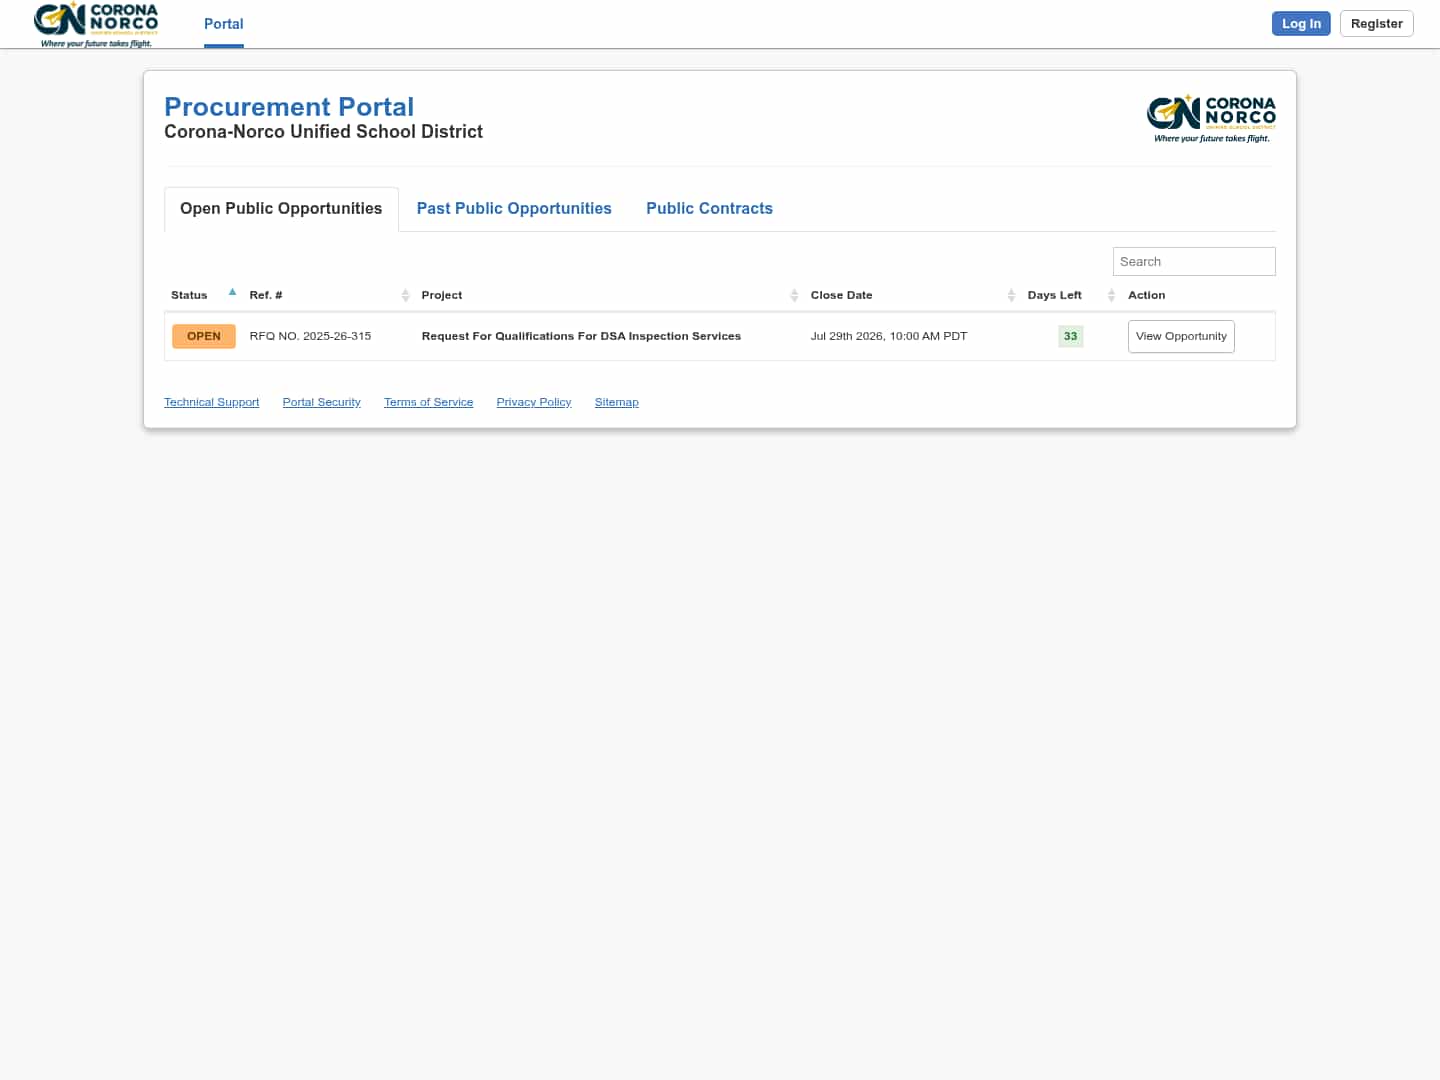Viewport: 1440px width, 1080px height.
Task: Switch to Past Public Opportunities tab
Action: [x=514, y=209]
